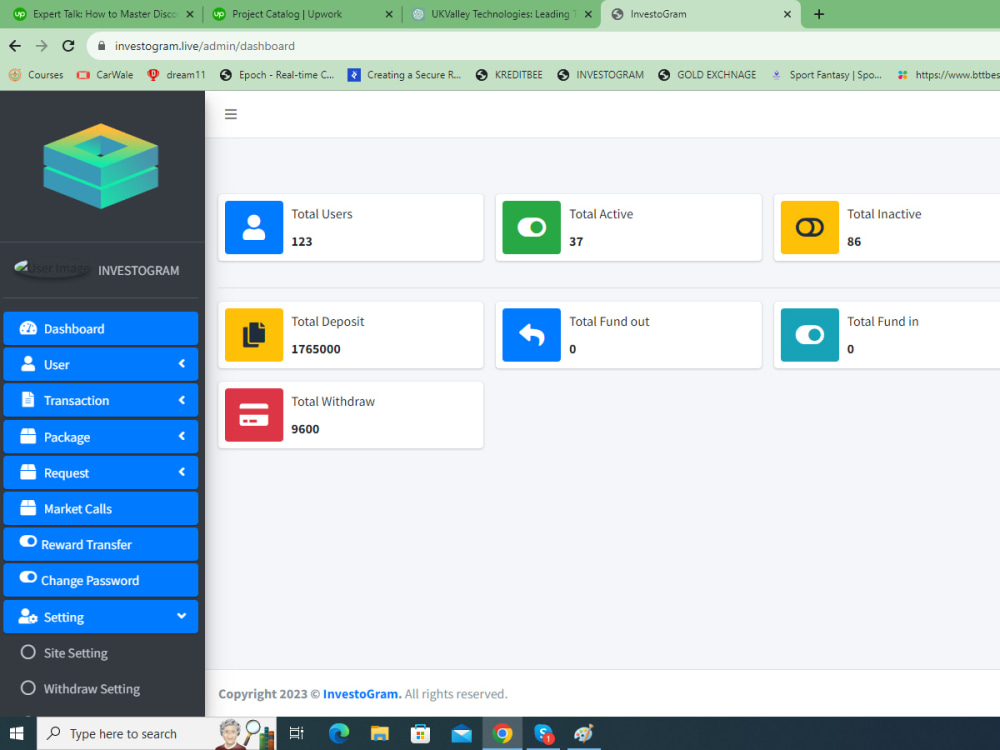This screenshot has height=750, width=1000.
Task: Collapse the Setting sidebar menu
Action: [100, 616]
